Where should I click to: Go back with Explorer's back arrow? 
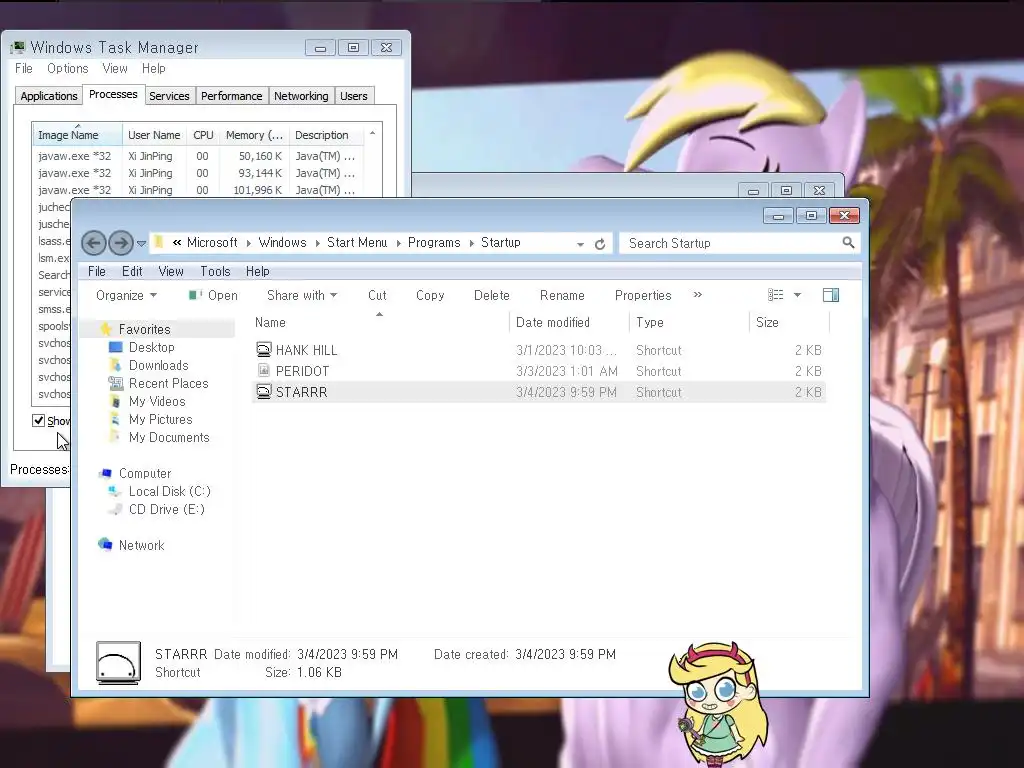click(x=93, y=244)
